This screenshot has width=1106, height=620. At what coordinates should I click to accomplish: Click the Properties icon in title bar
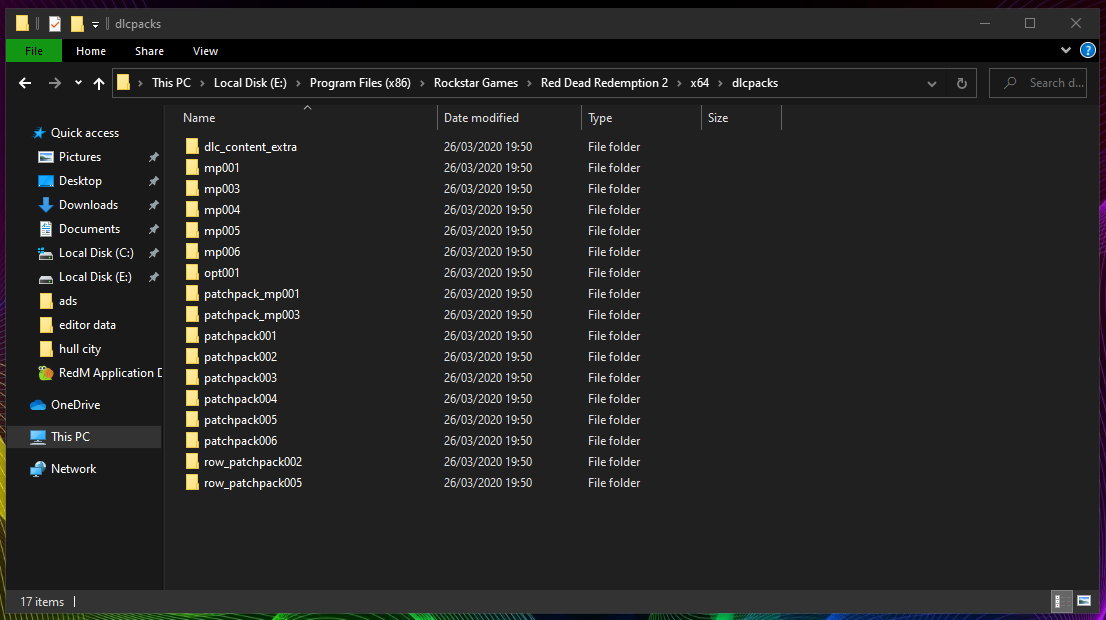[55, 23]
